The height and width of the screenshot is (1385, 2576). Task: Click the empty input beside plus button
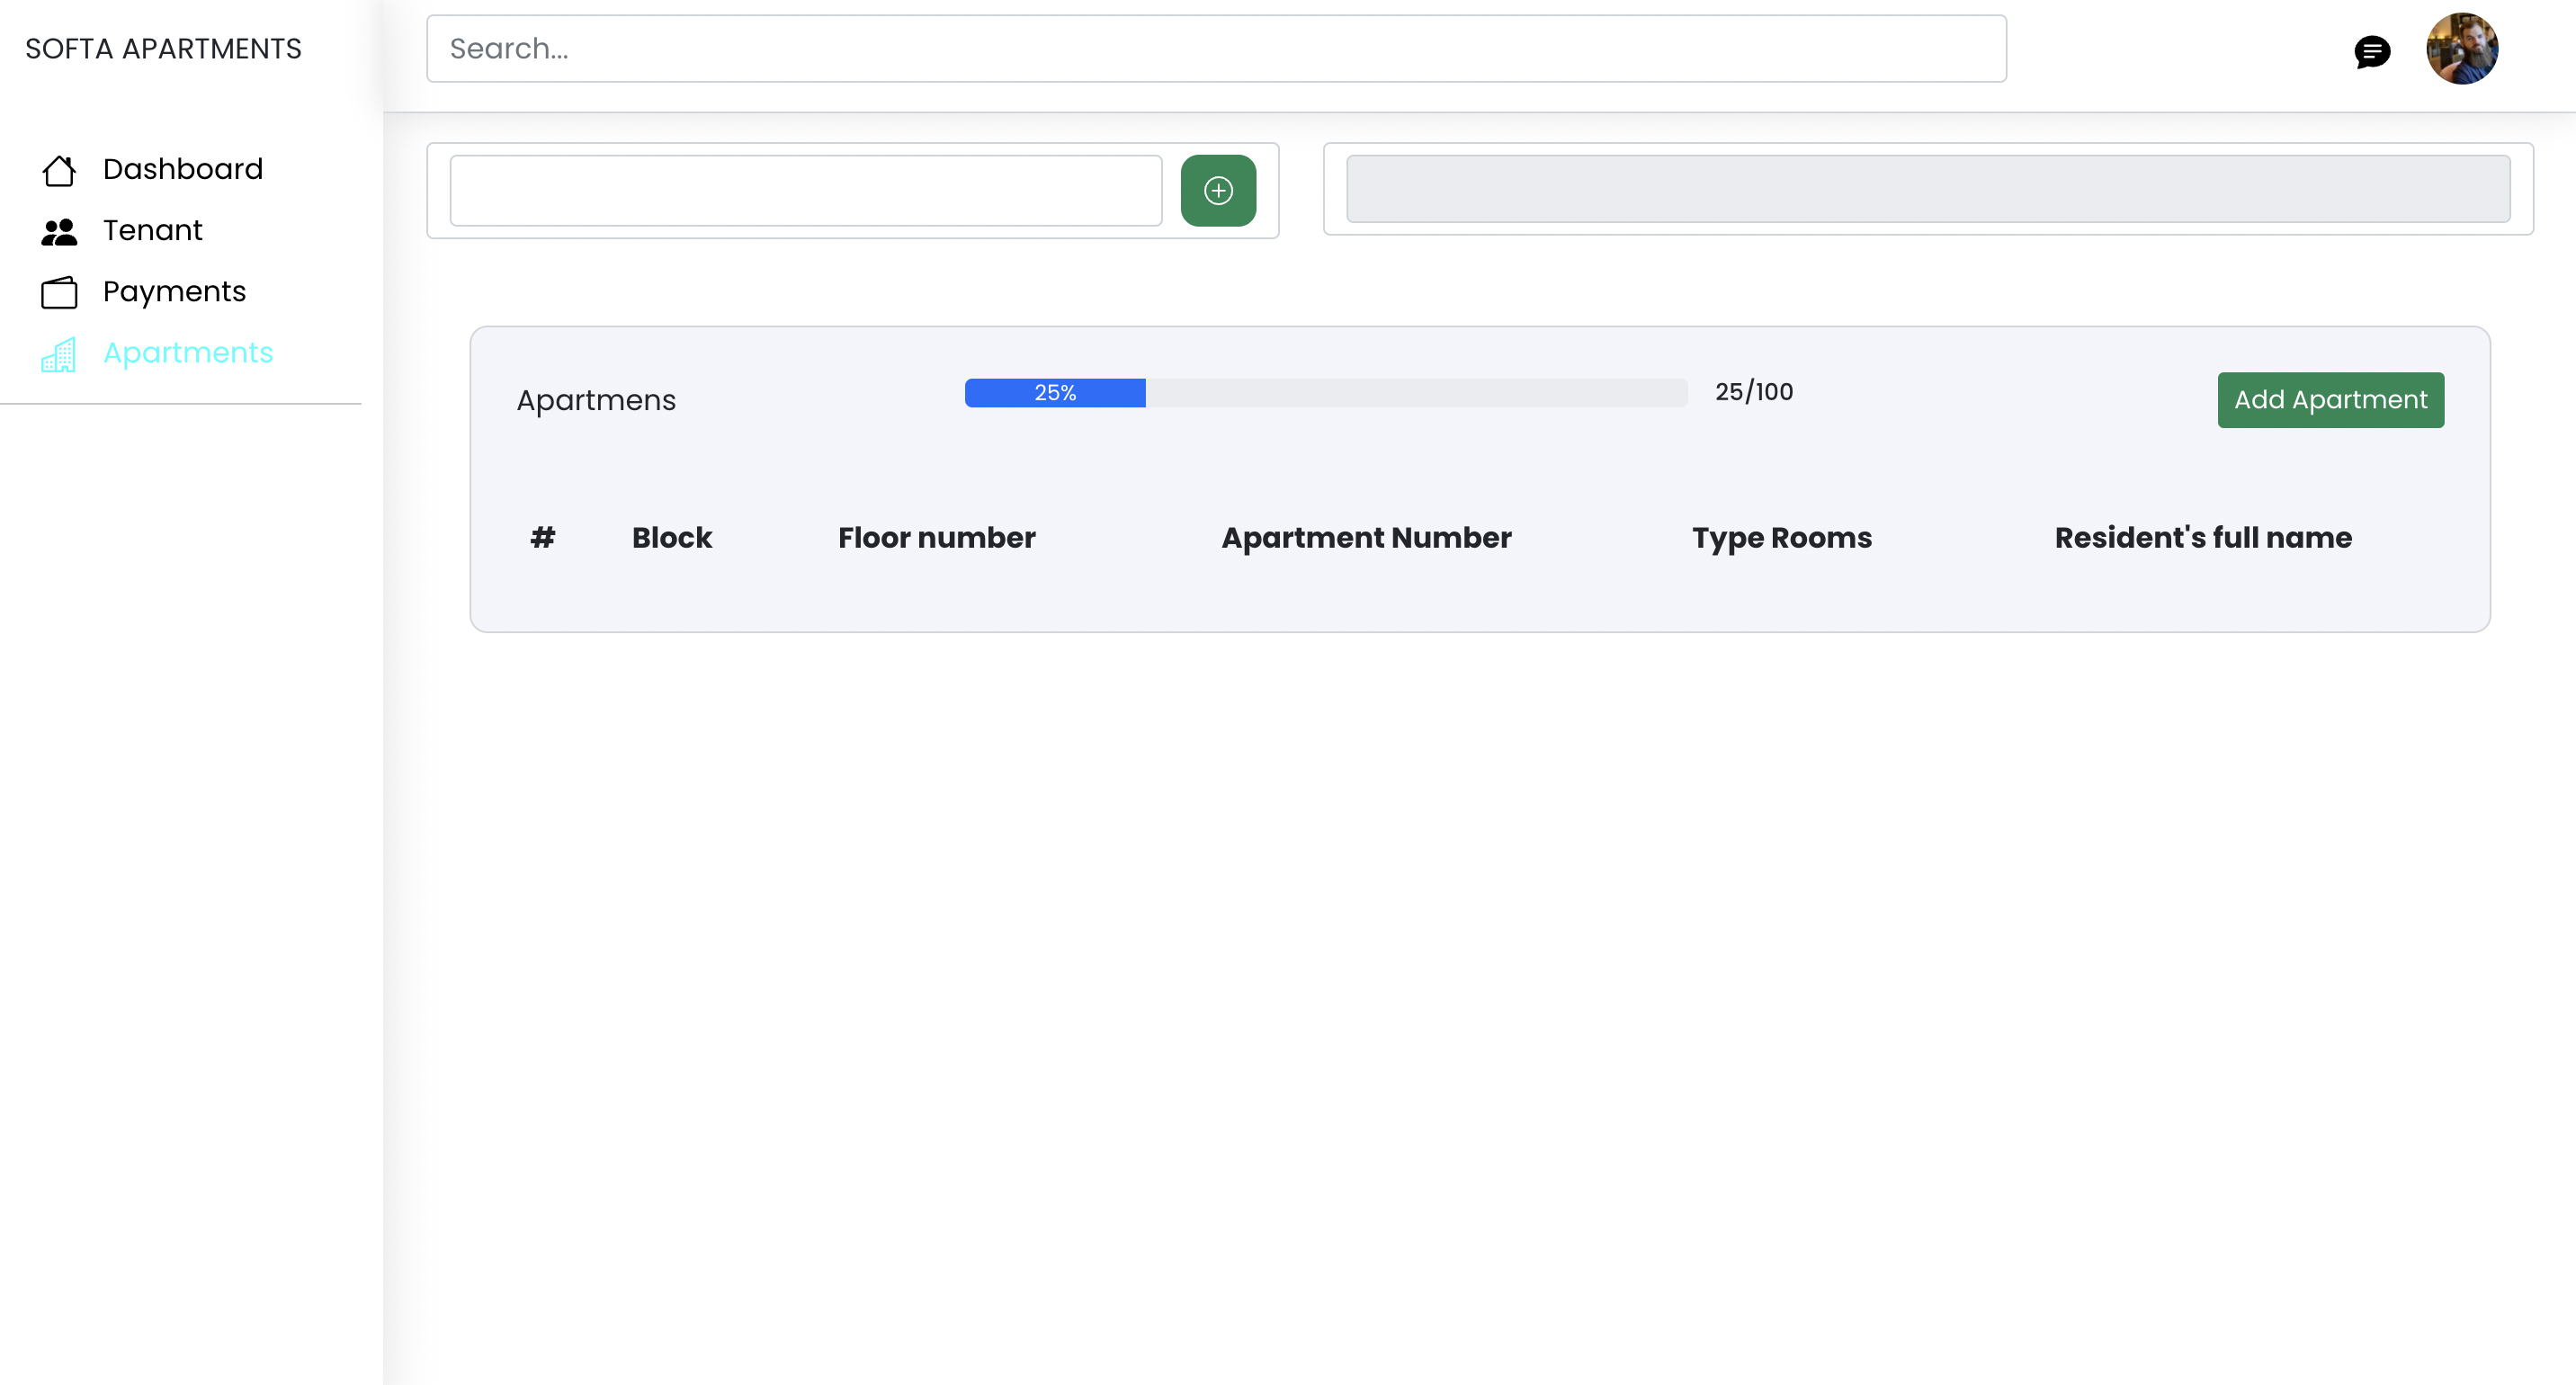click(x=805, y=190)
